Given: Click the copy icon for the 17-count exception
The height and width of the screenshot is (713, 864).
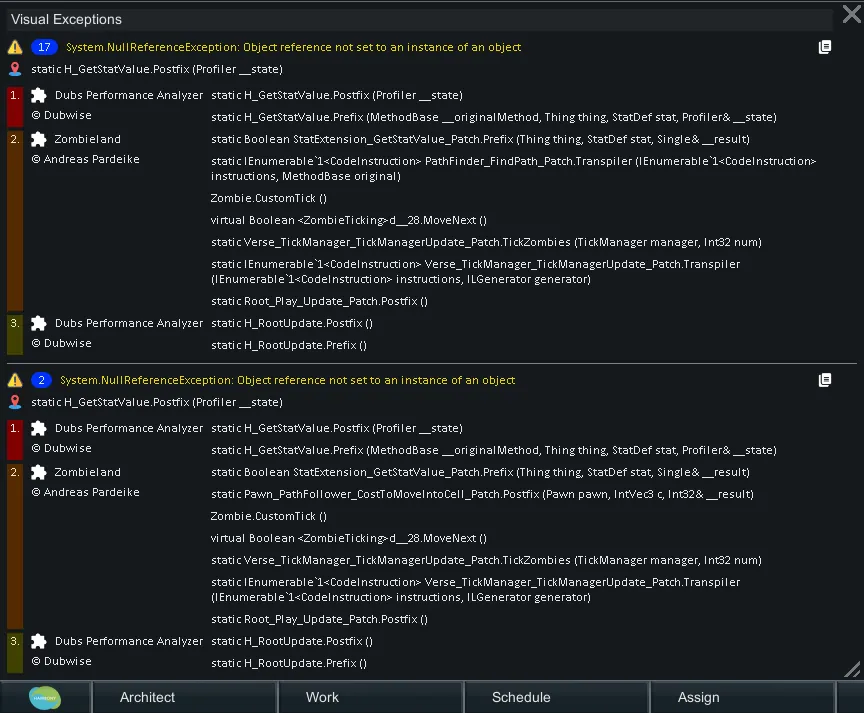Looking at the screenshot, I should 825,47.
